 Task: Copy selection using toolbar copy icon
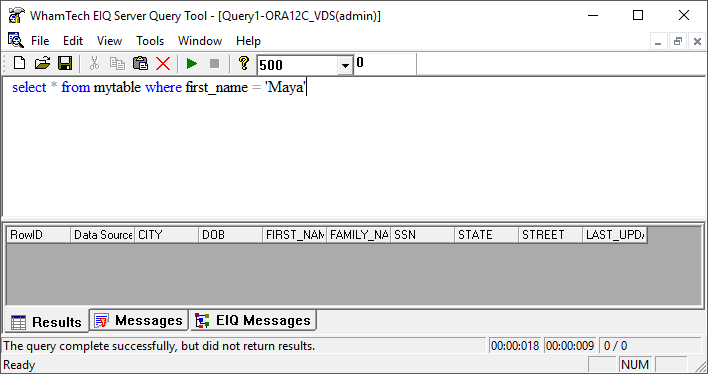pyautogui.click(x=117, y=64)
